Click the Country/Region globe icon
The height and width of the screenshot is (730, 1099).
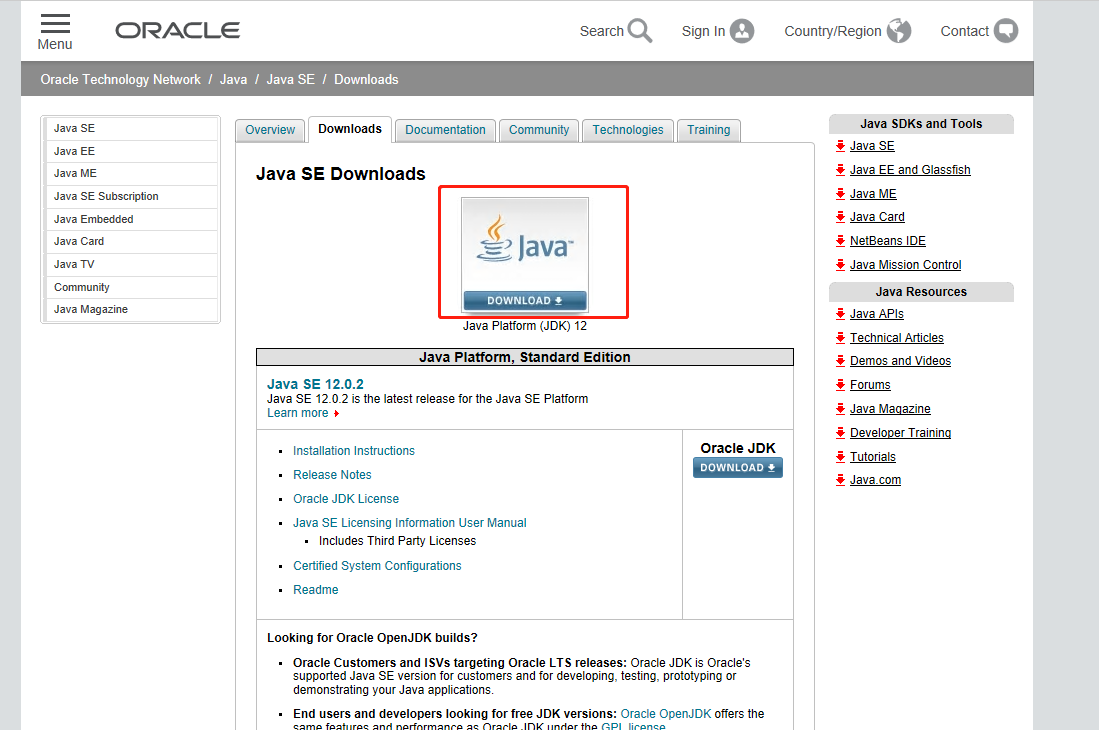tap(899, 31)
